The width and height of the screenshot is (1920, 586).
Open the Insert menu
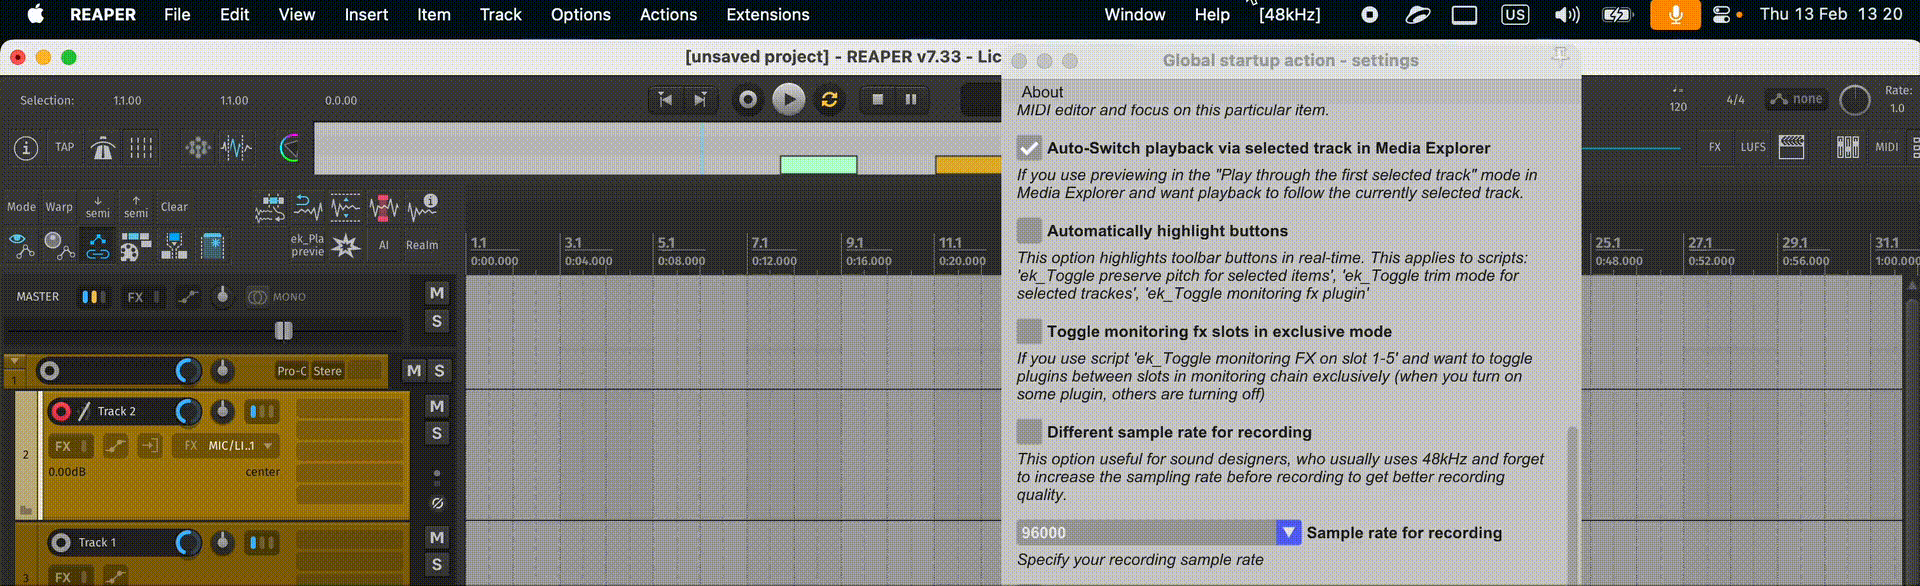tap(366, 15)
